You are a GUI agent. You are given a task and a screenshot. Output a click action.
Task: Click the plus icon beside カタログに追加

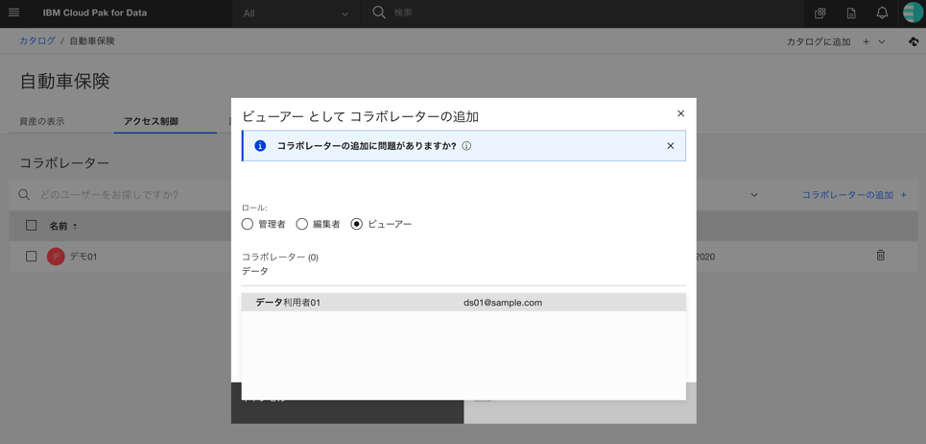click(x=866, y=41)
